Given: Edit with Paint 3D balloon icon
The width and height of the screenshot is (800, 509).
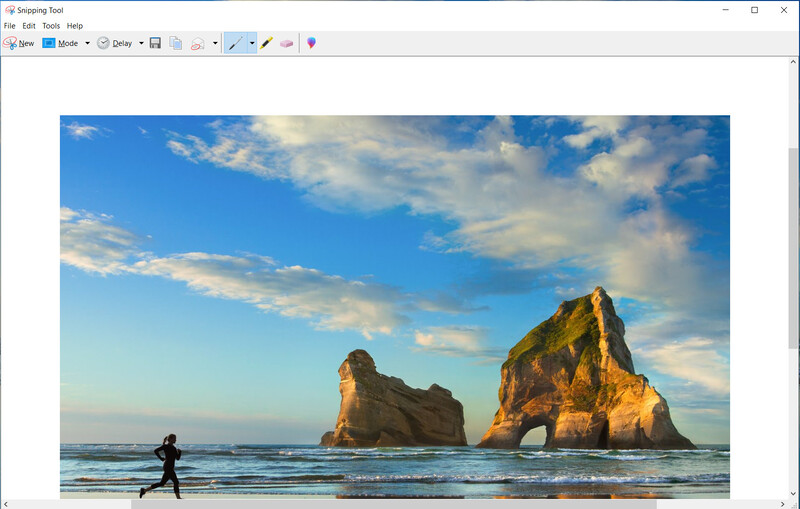Looking at the screenshot, I should [x=311, y=43].
